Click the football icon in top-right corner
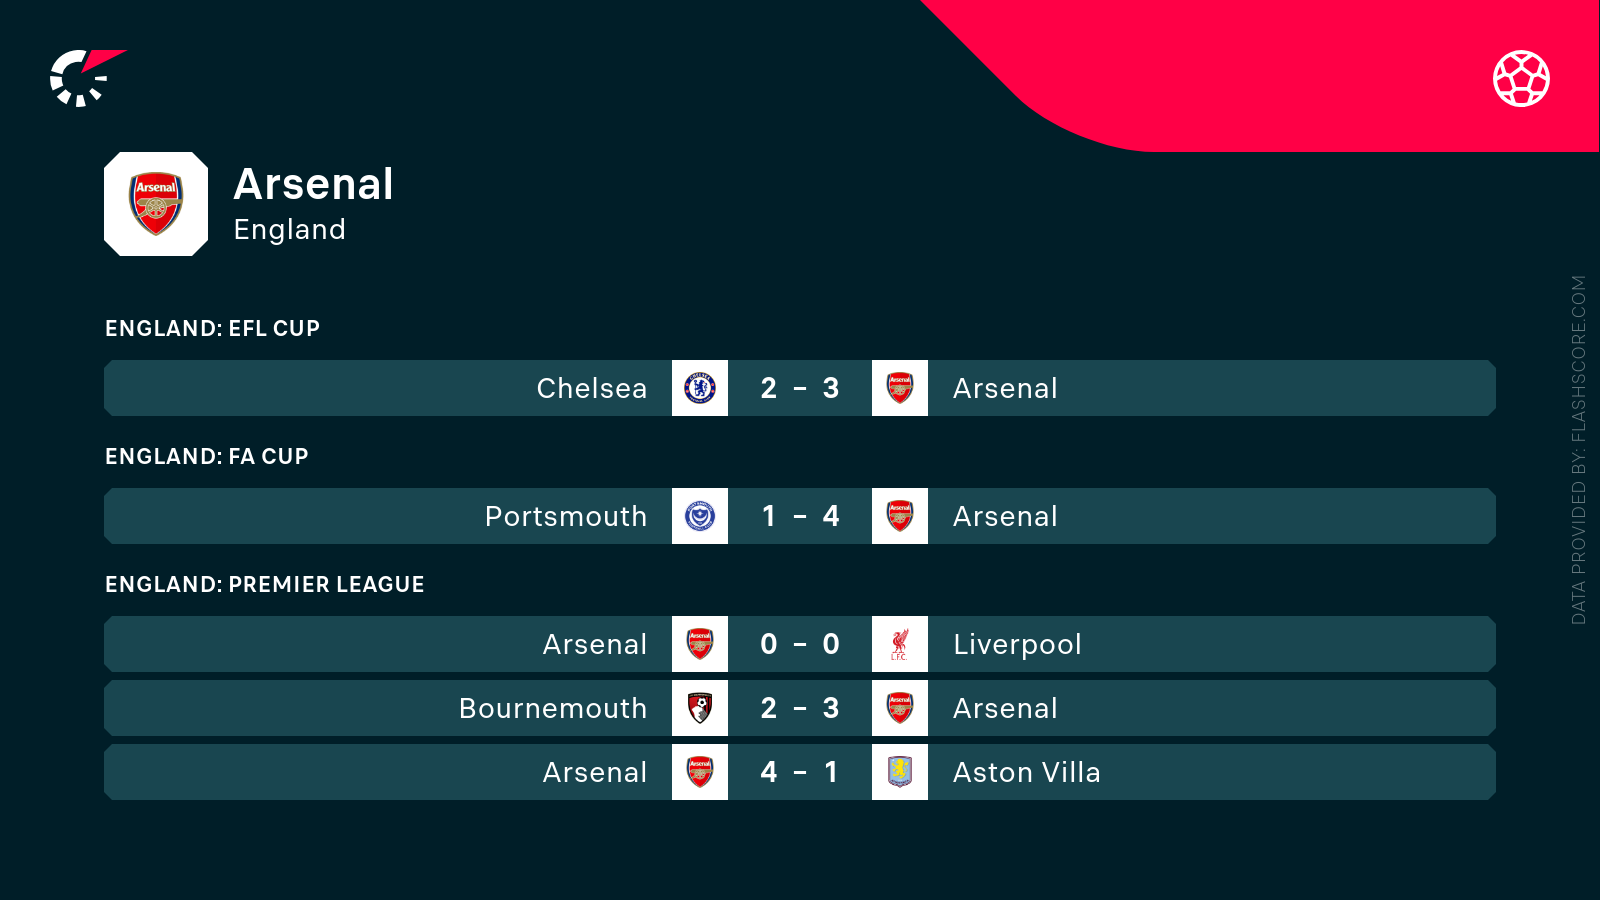This screenshot has height=900, width=1600. coord(1521,78)
